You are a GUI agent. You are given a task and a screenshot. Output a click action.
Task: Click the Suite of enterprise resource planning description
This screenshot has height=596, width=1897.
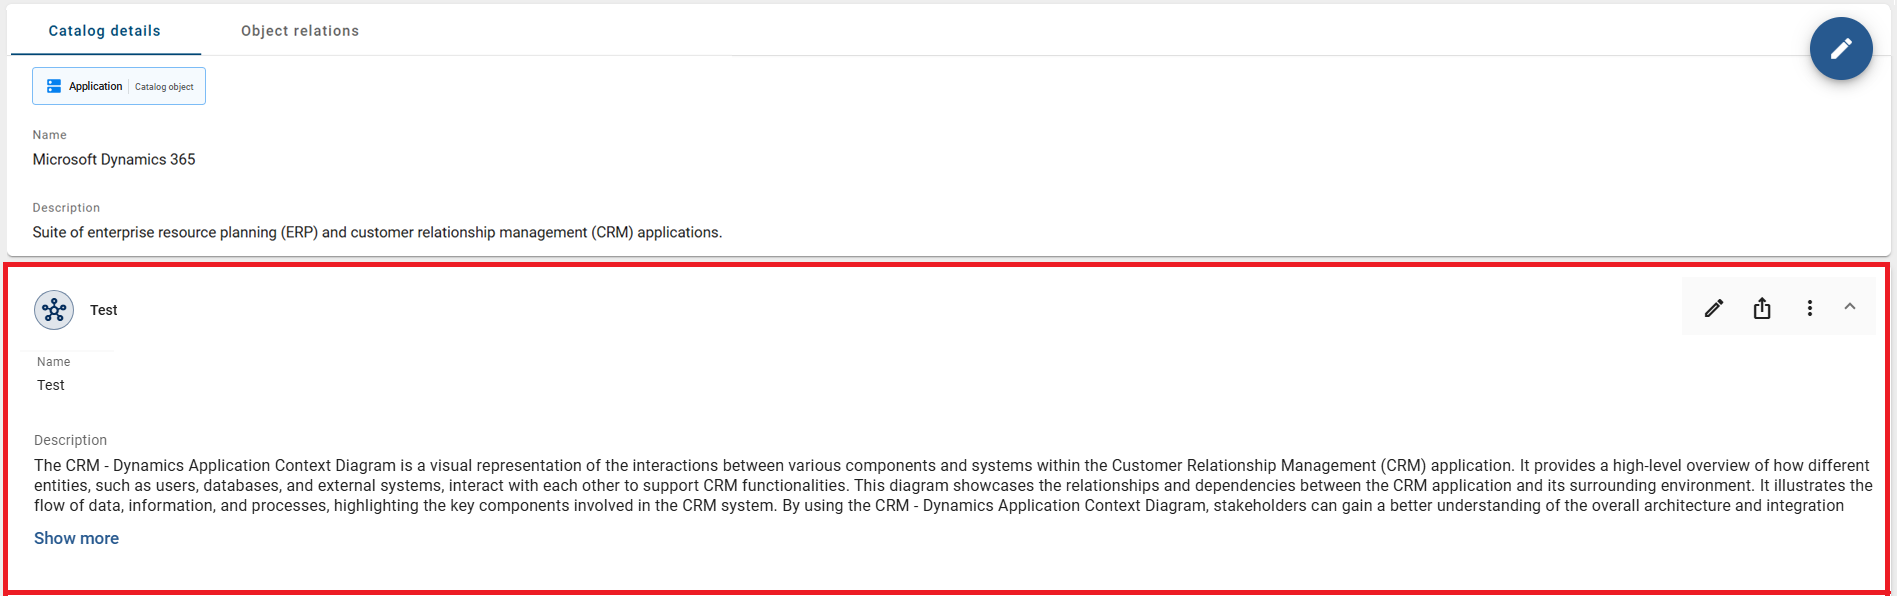(377, 232)
